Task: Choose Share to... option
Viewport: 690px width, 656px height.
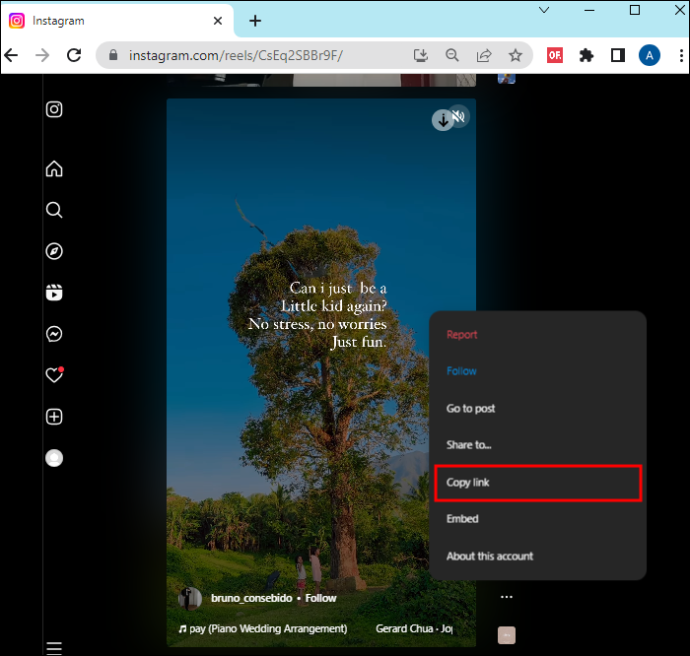Action: [469, 445]
